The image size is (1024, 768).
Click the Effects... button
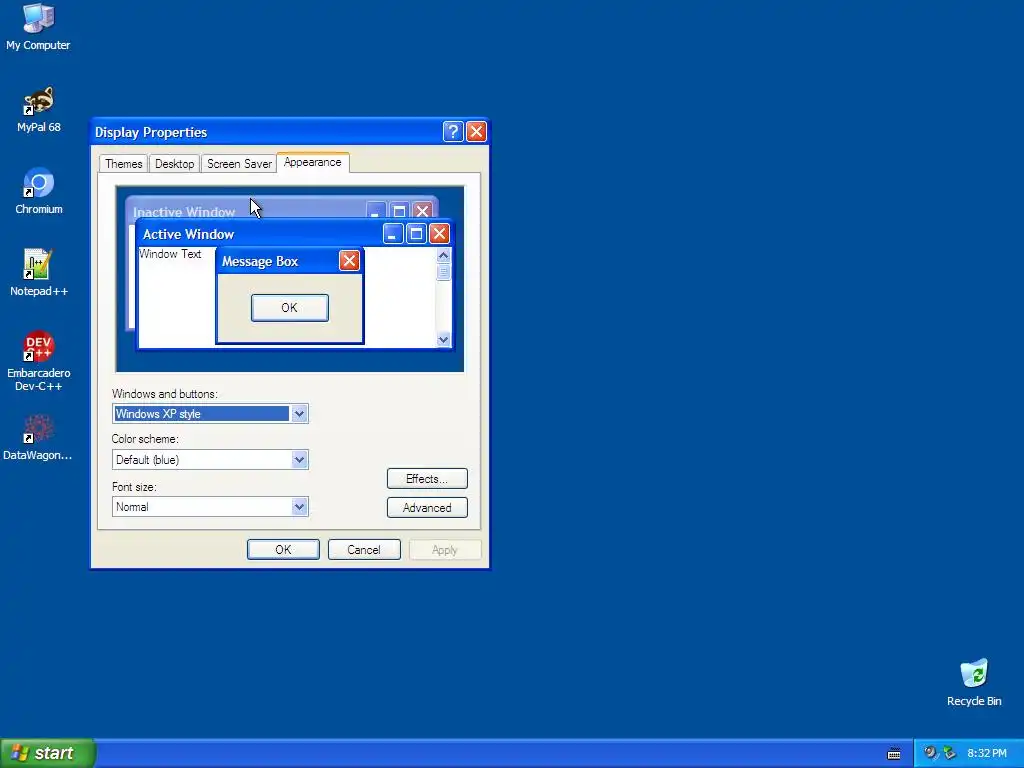pos(427,479)
